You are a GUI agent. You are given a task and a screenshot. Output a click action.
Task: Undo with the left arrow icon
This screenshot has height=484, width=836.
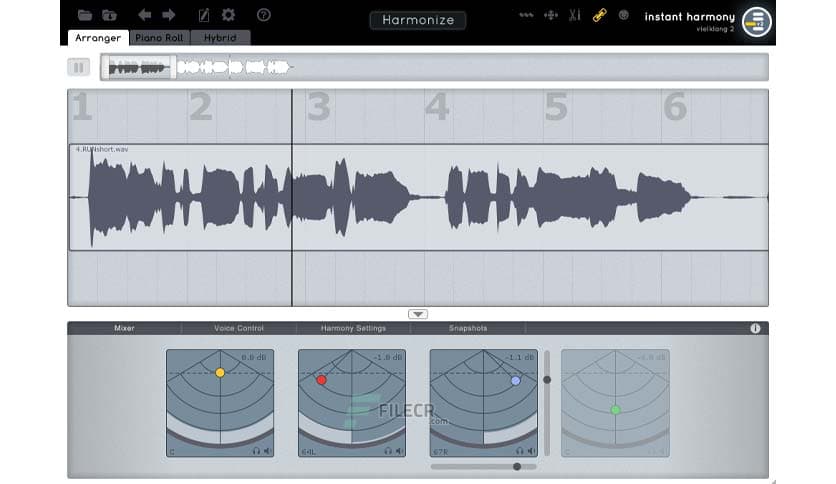click(x=144, y=15)
